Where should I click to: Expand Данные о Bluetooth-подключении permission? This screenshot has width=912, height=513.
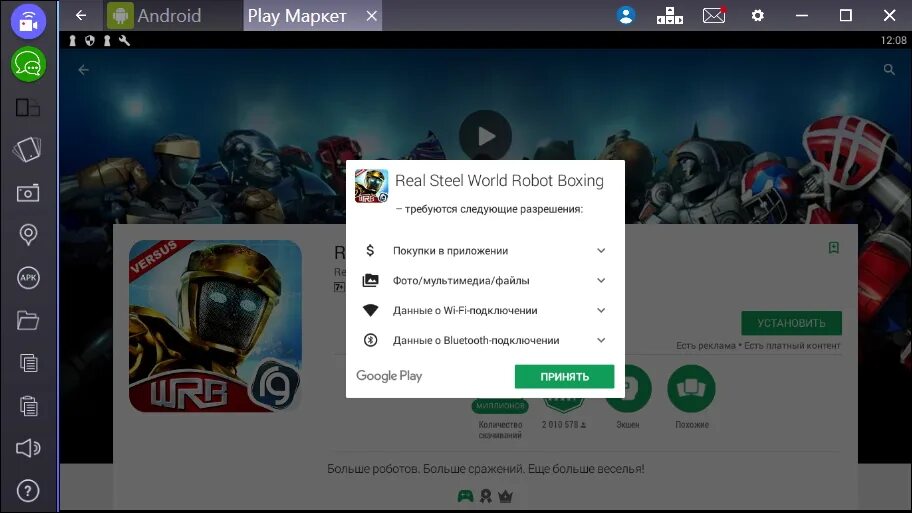coord(485,340)
